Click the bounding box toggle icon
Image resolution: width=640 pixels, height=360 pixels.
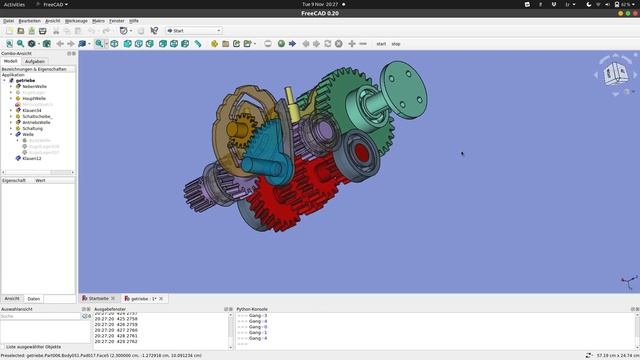(47, 44)
